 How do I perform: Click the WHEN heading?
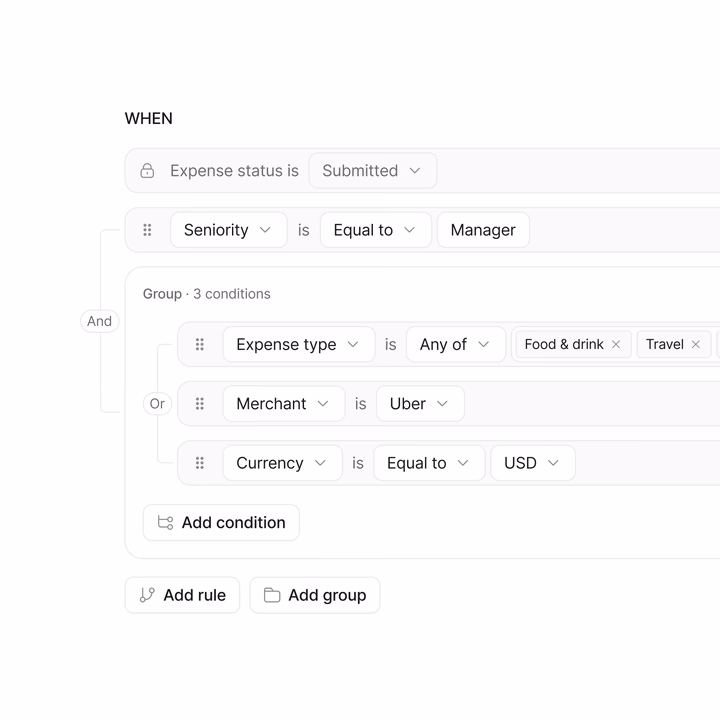coord(148,118)
